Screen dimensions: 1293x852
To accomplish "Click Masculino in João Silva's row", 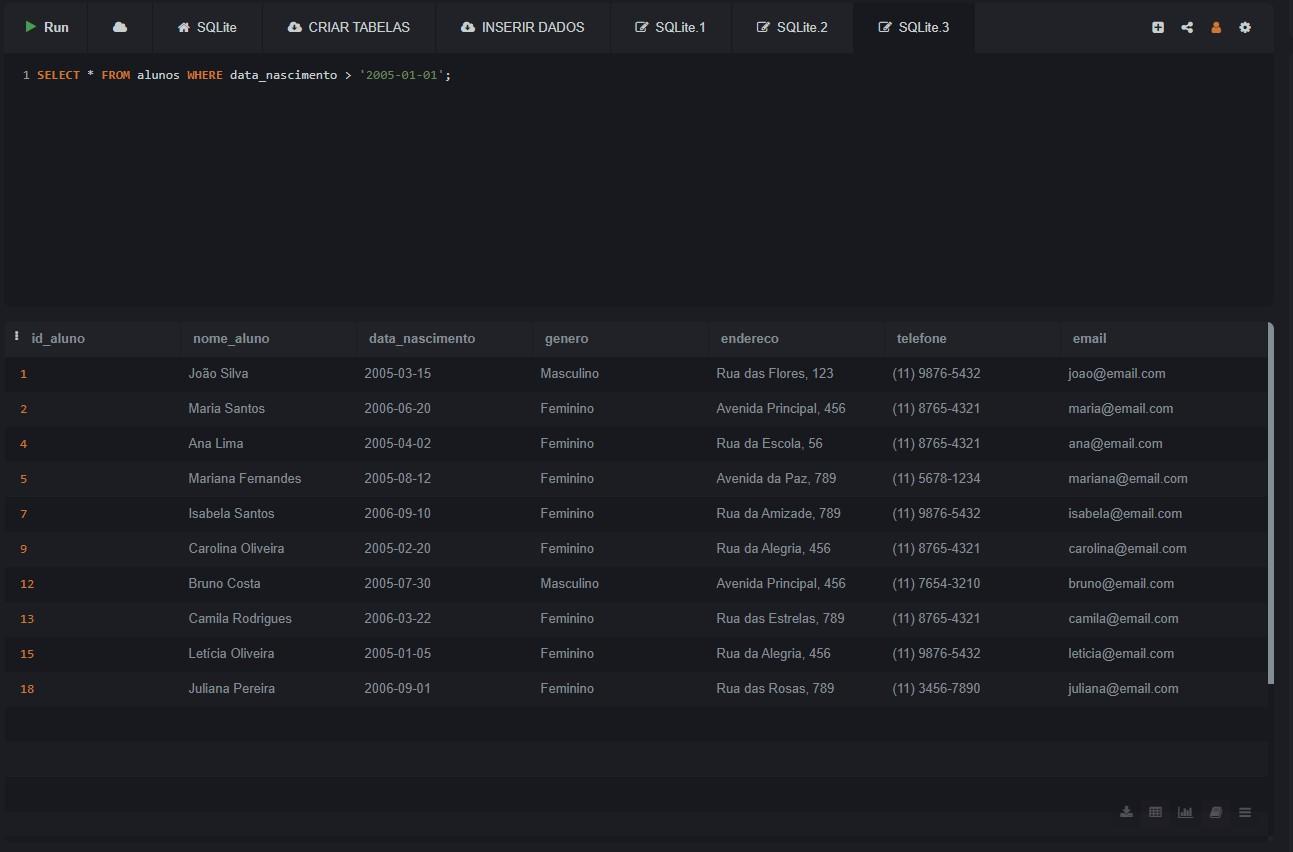I will [x=570, y=373].
